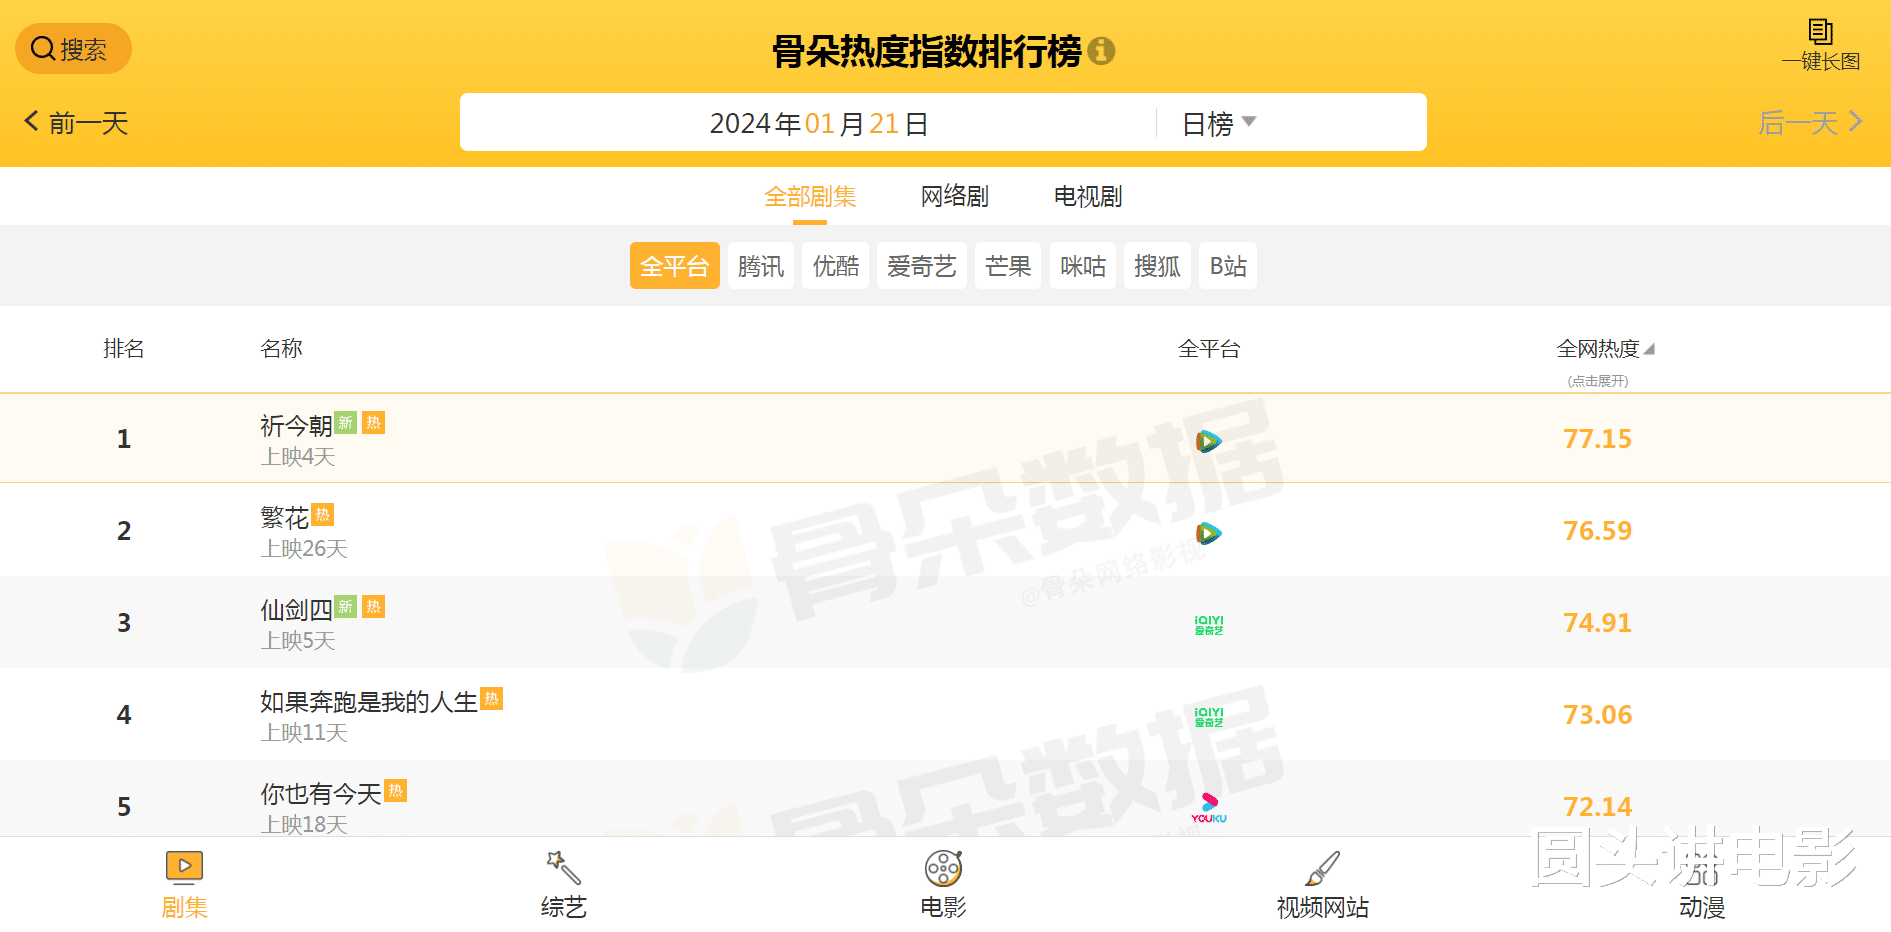Screen dimensions: 1891x932
Task: Open 繁花 drama title
Action: 285,518
